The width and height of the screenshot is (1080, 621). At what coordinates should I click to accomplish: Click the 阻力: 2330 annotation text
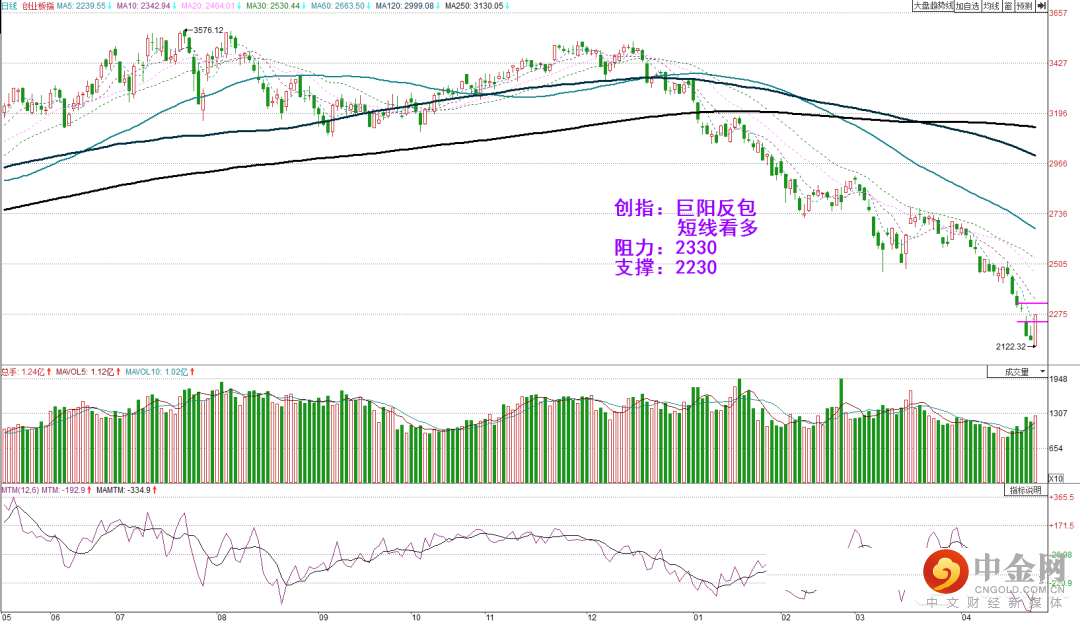[x=665, y=247]
